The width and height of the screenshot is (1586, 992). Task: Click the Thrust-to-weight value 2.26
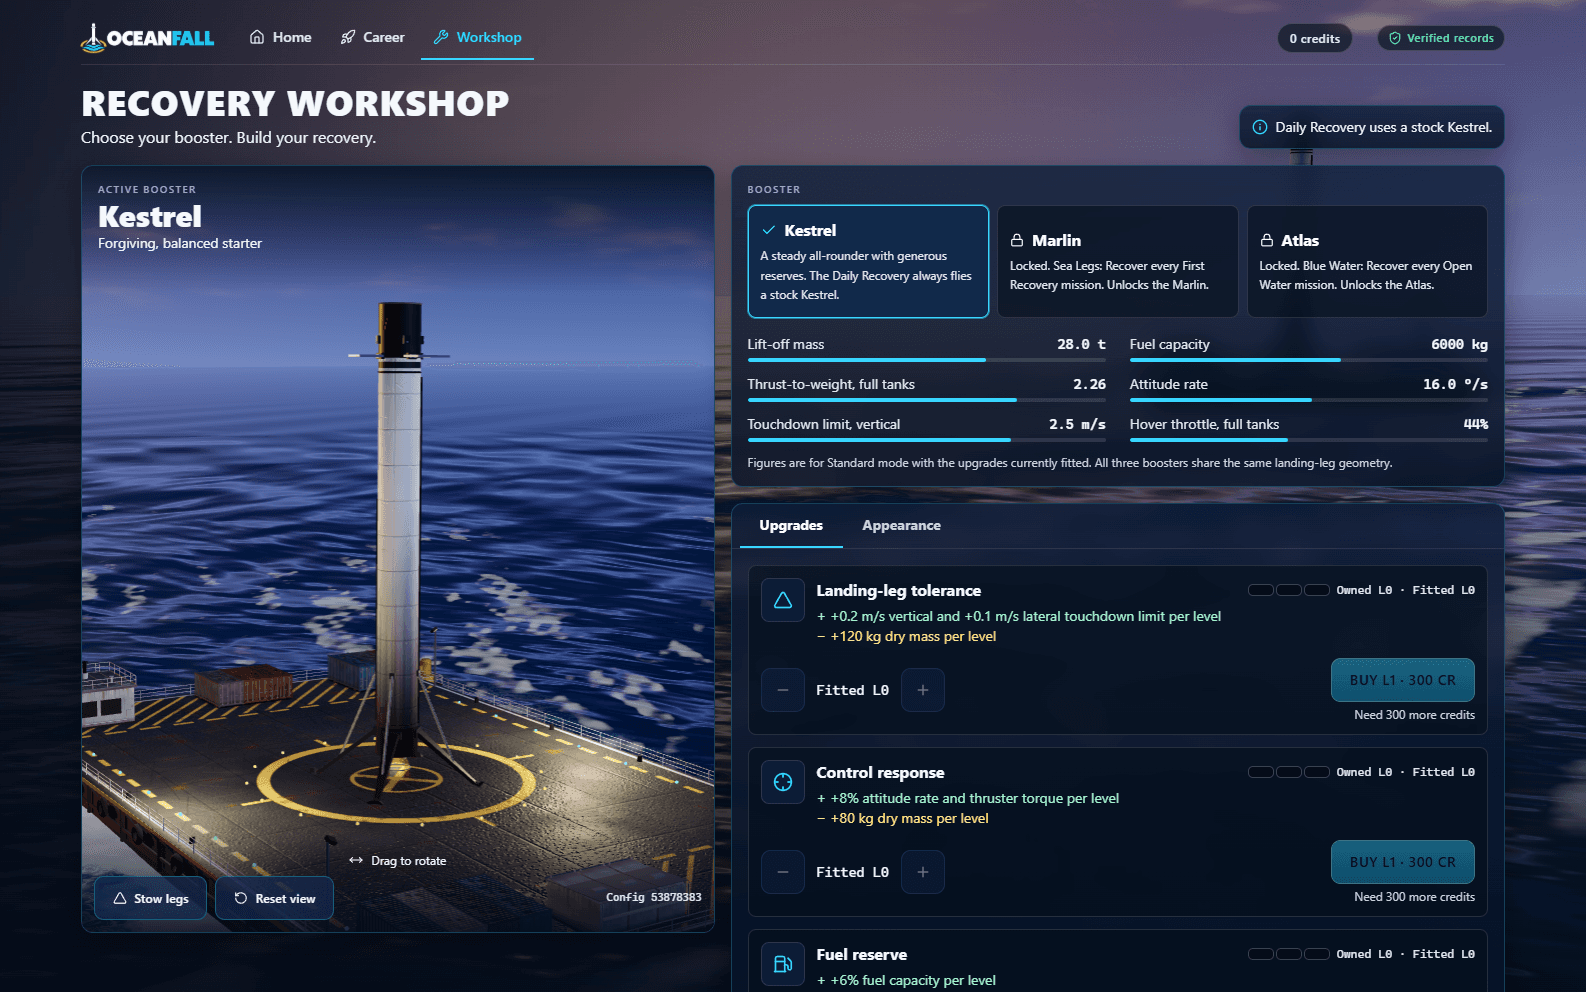(1090, 384)
